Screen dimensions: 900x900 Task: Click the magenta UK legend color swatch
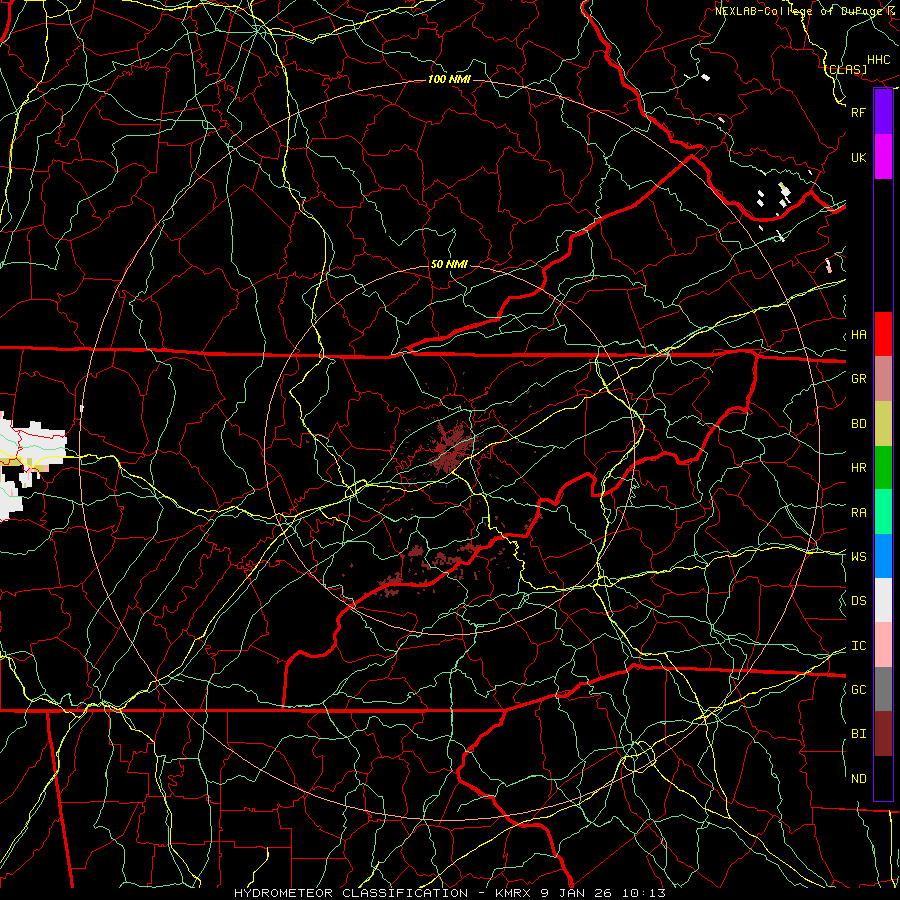coord(883,157)
